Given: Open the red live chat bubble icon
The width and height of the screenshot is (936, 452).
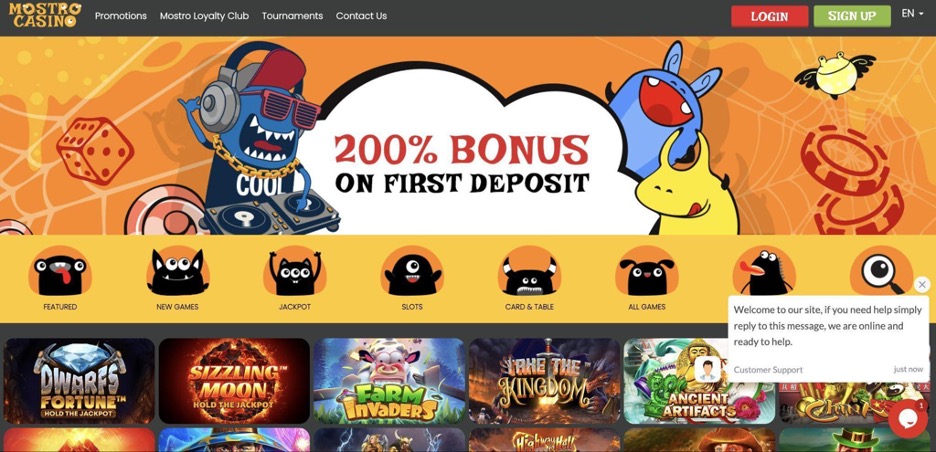Looking at the screenshot, I should coord(907,419).
